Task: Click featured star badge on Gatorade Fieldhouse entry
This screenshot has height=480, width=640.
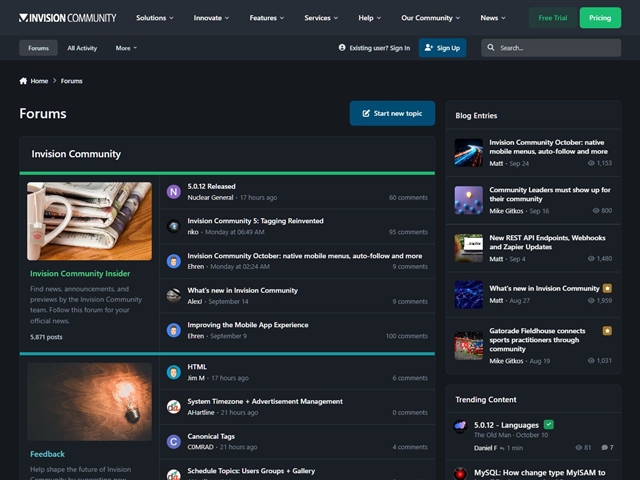Action: point(607,331)
